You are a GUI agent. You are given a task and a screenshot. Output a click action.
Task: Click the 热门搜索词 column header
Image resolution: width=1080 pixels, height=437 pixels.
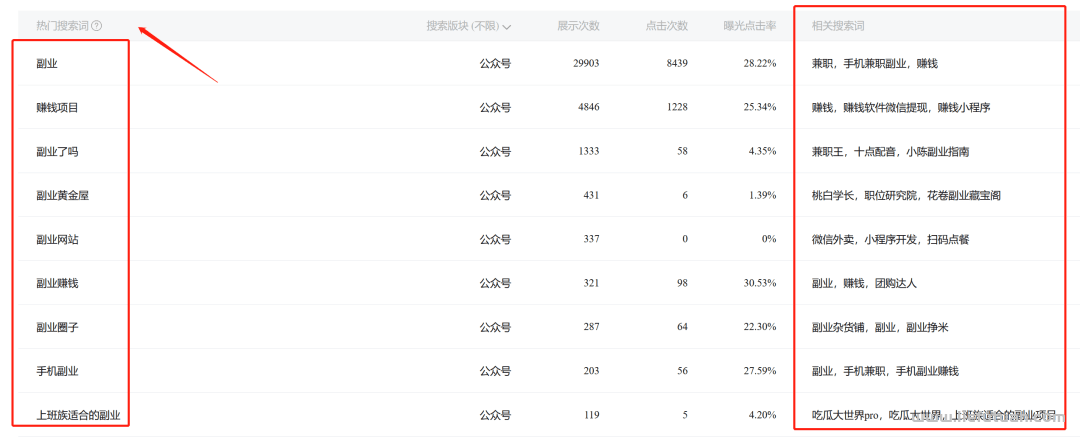[x=62, y=26]
